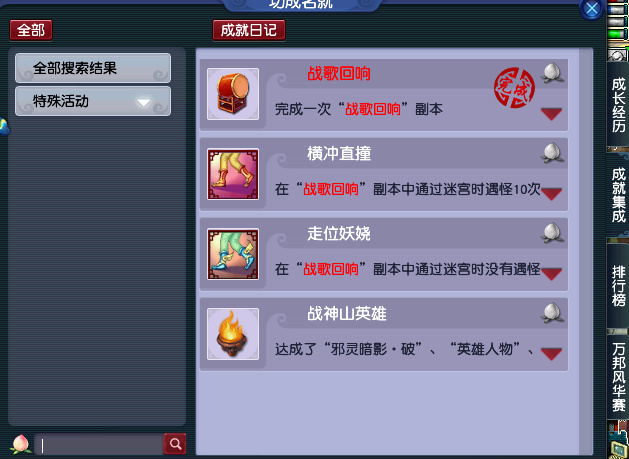Image resolution: width=629 pixels, height=459 pixels.
Task: Click the red 完成 stamp on 战歌回响
Action: coord(514,88)
